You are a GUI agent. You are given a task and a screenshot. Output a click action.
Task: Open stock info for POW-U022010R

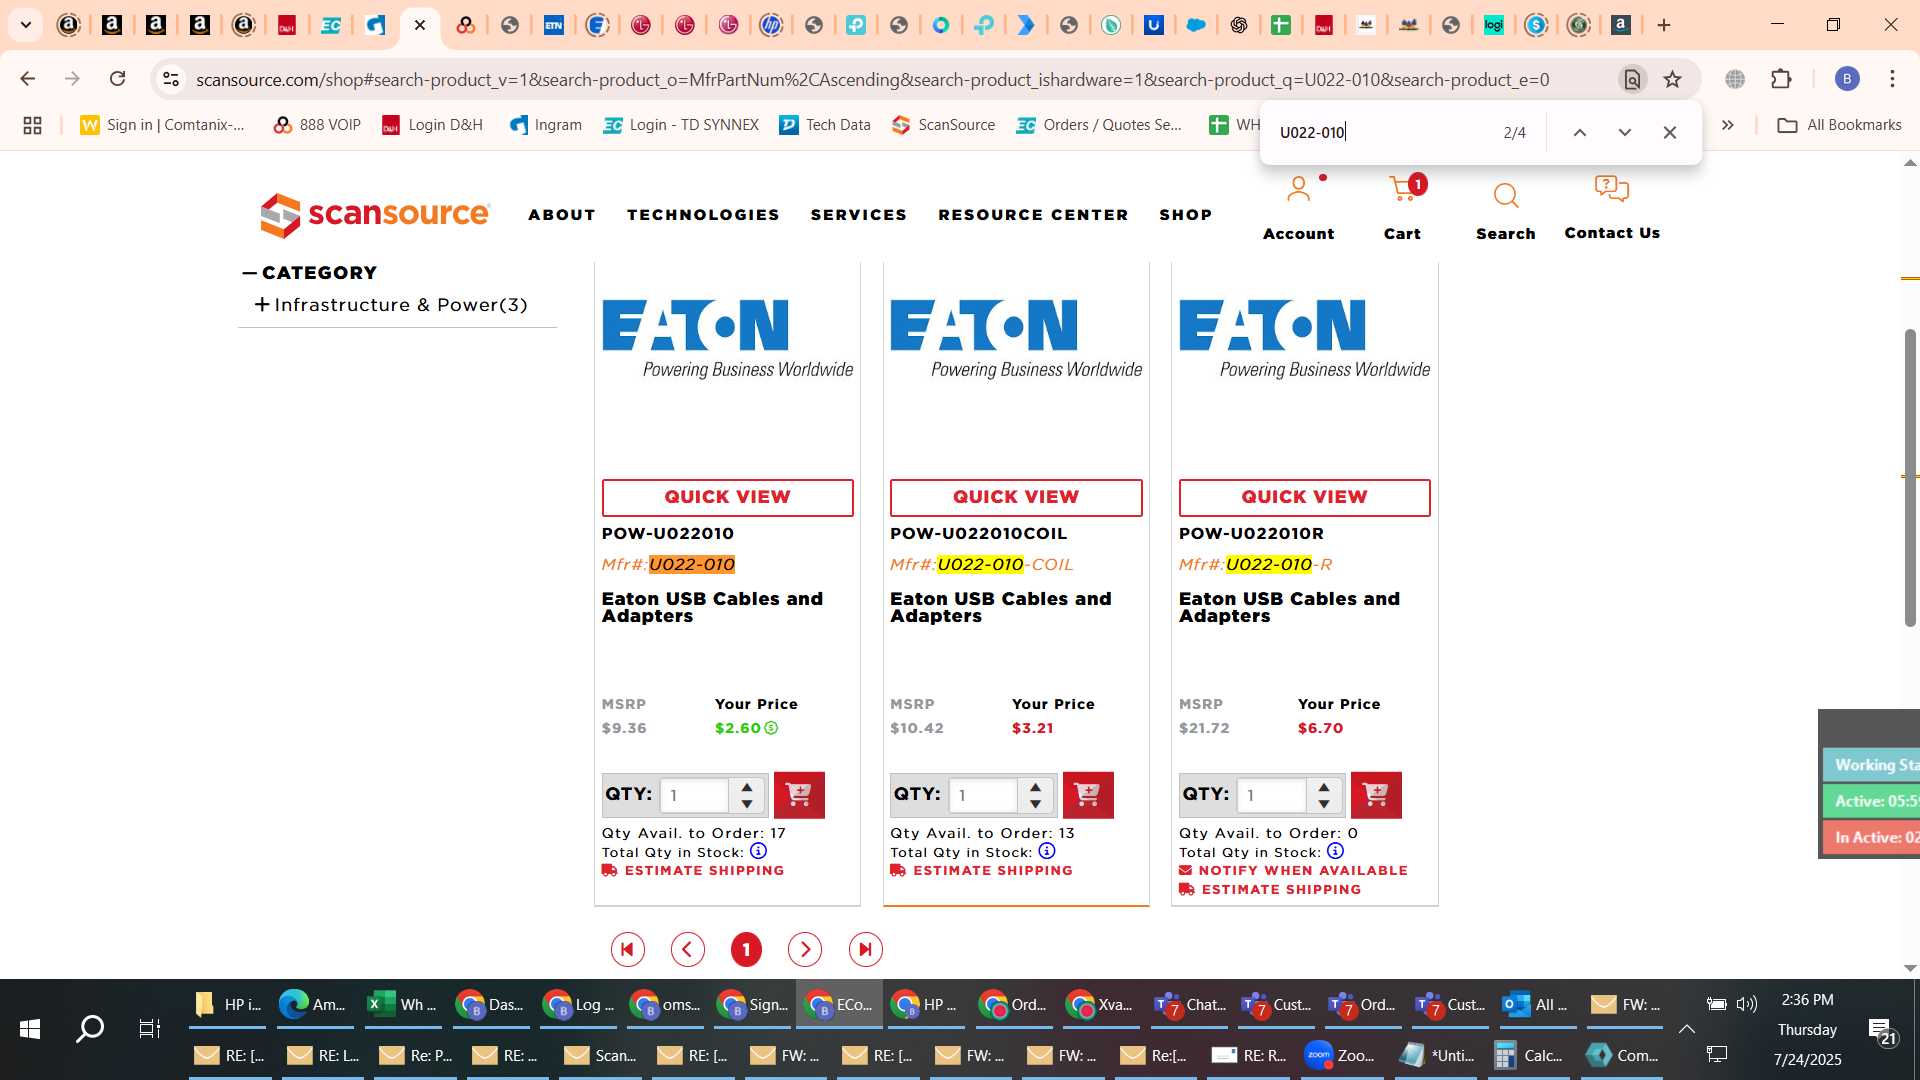point(1335,851)
